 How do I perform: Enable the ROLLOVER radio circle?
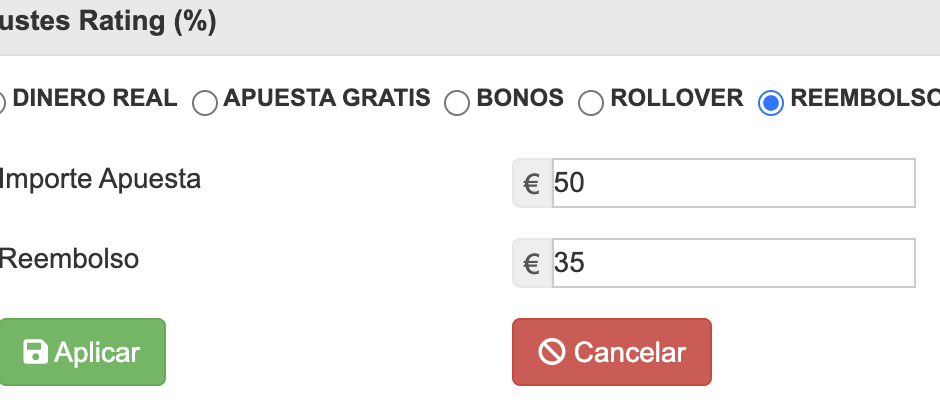pos(590,103)
